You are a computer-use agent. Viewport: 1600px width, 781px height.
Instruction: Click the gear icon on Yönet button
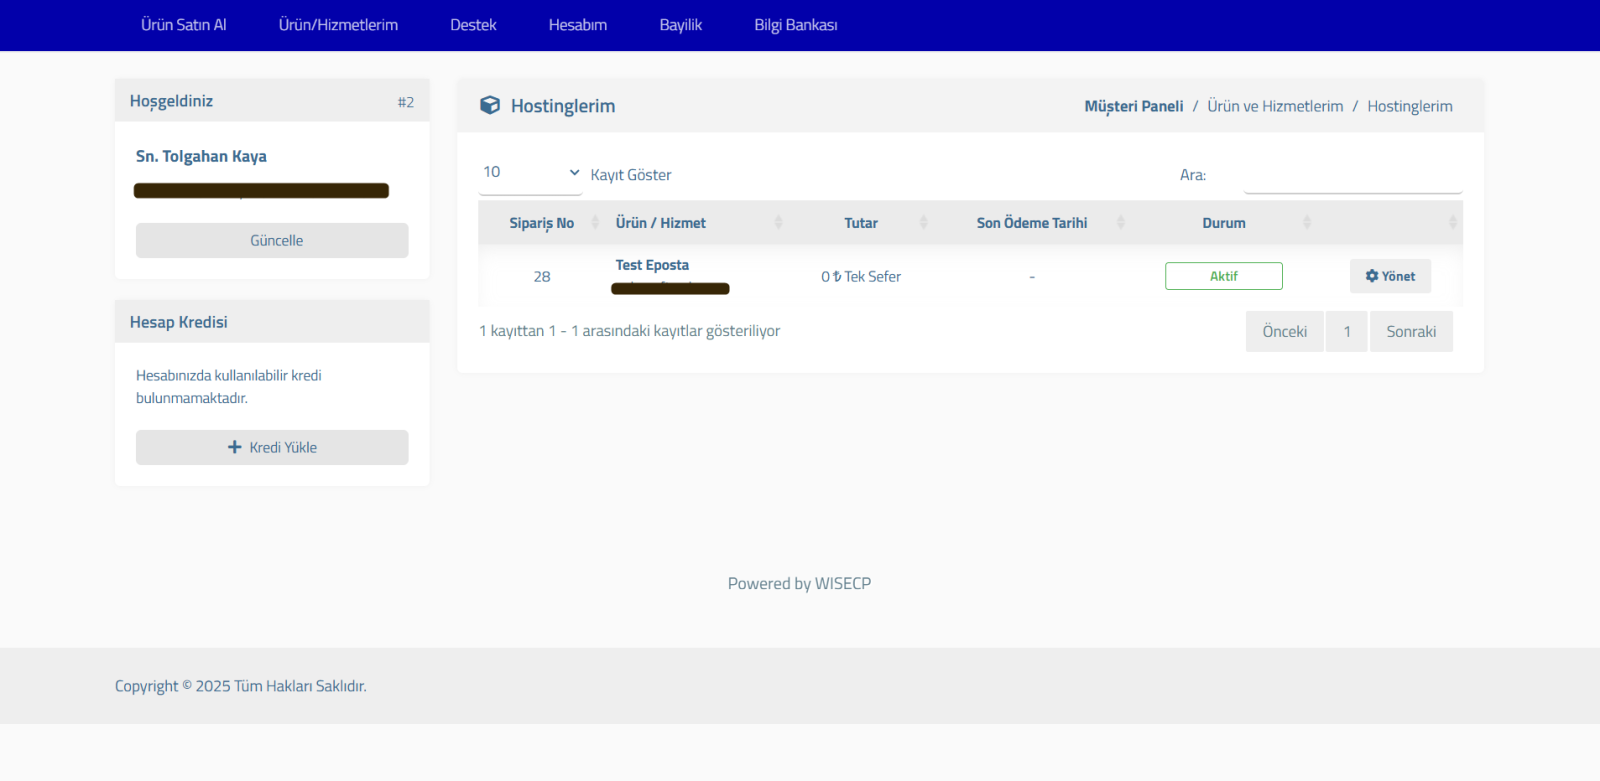point(1372,276)
